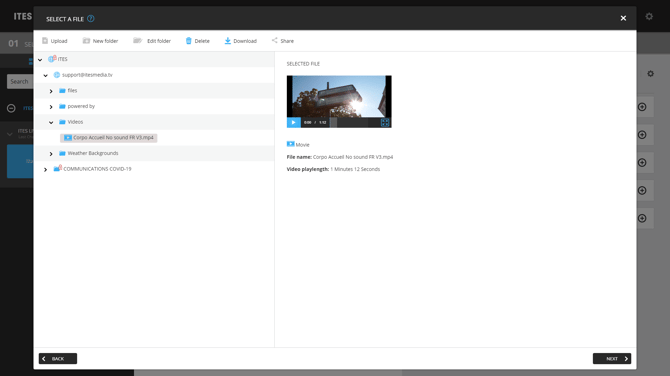670x376 pixels.
Task: Select the ITES tree root item
Action: pyautogui.click(x=62, y=59)
